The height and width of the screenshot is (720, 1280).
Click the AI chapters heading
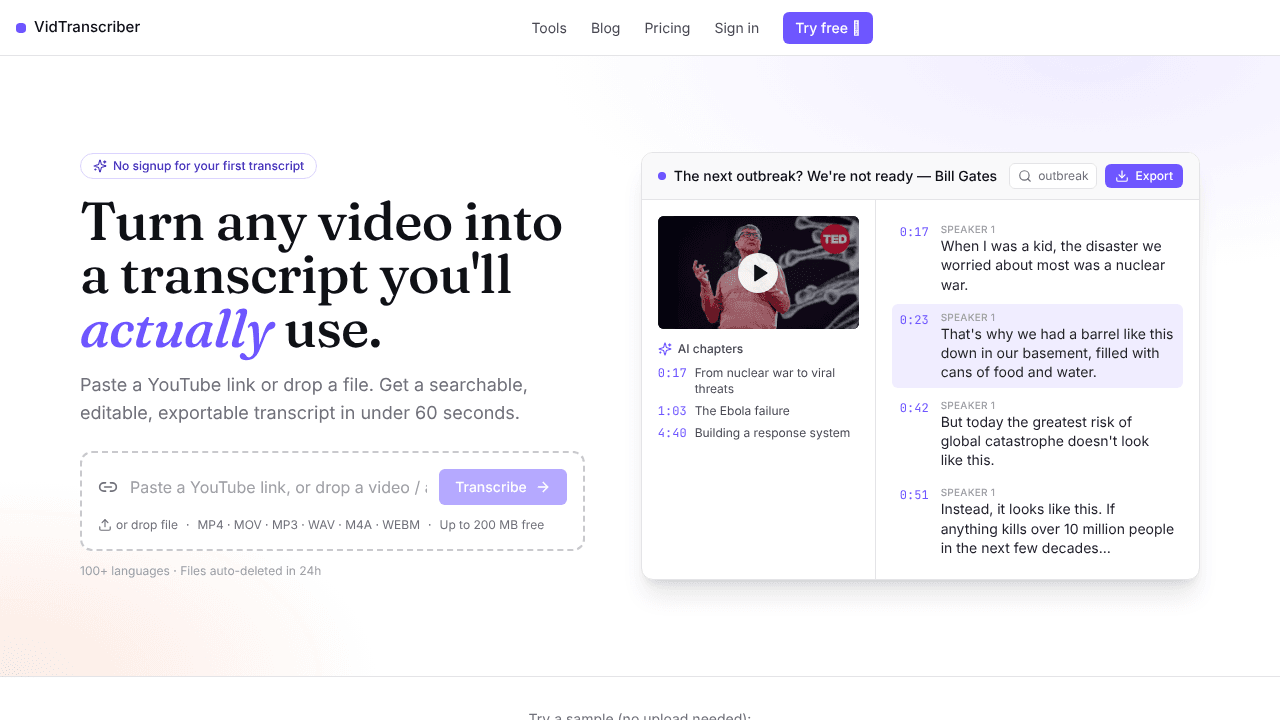tap(710, 349)
